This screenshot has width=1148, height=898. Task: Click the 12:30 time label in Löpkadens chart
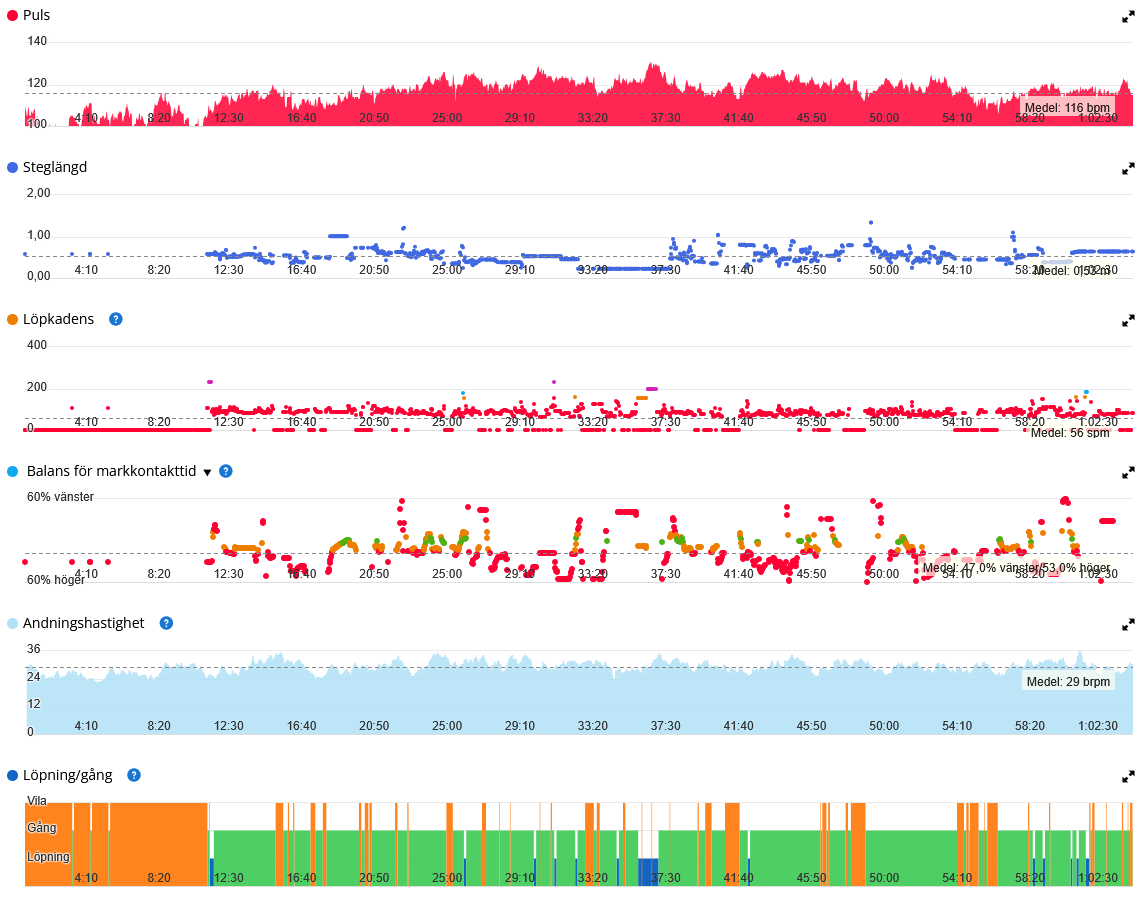point(228,422)
